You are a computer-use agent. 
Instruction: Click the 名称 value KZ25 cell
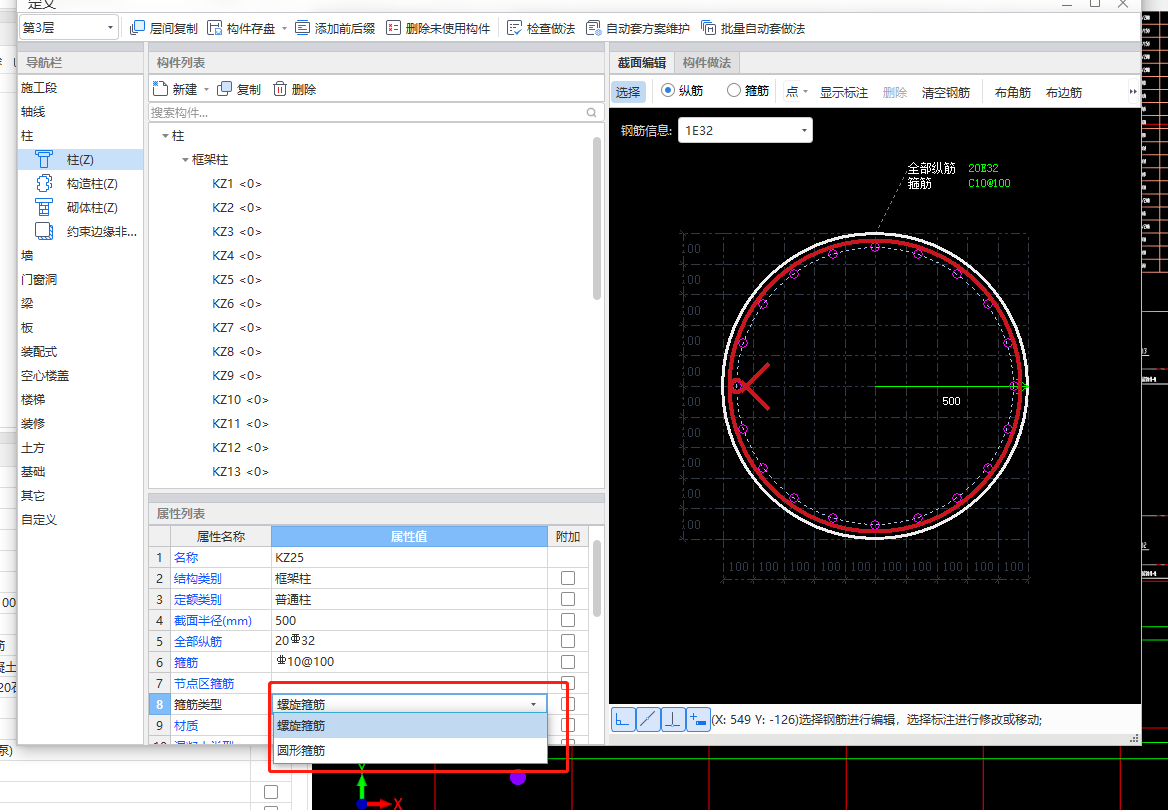[410, 557]
